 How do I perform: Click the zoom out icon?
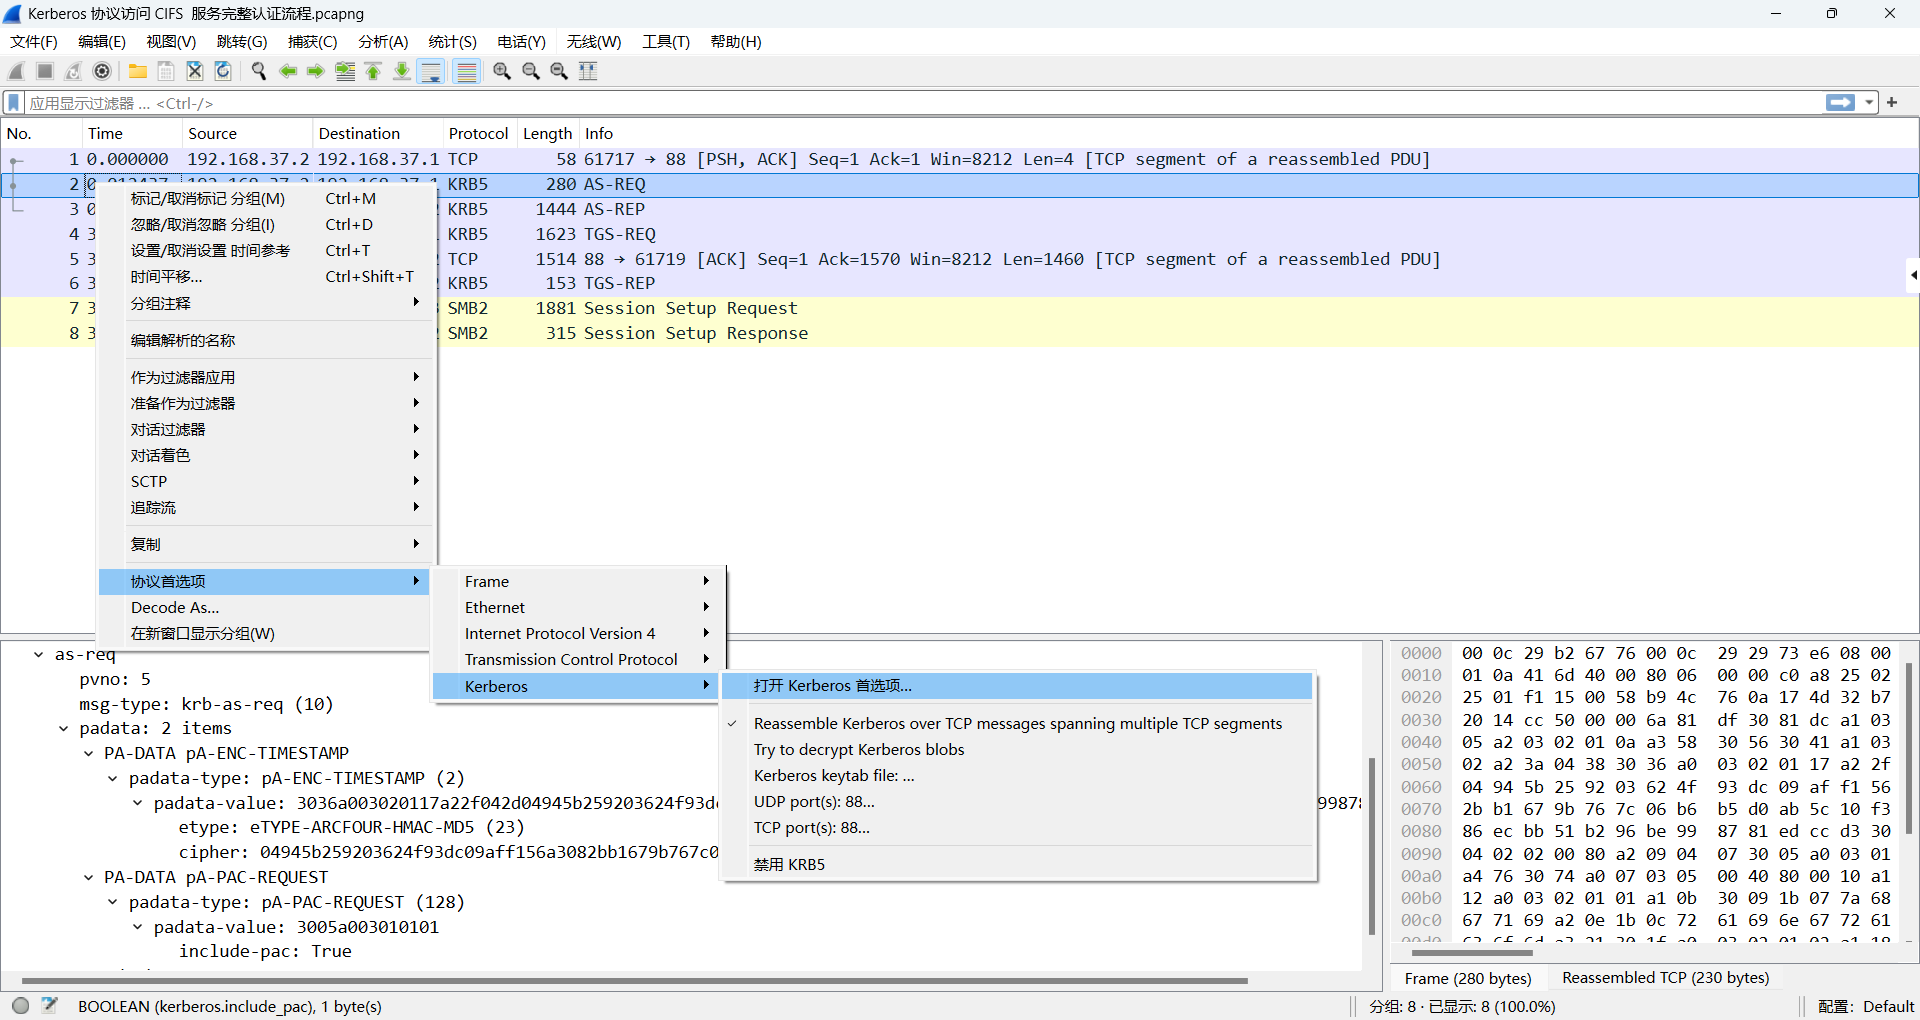(531, 71)
